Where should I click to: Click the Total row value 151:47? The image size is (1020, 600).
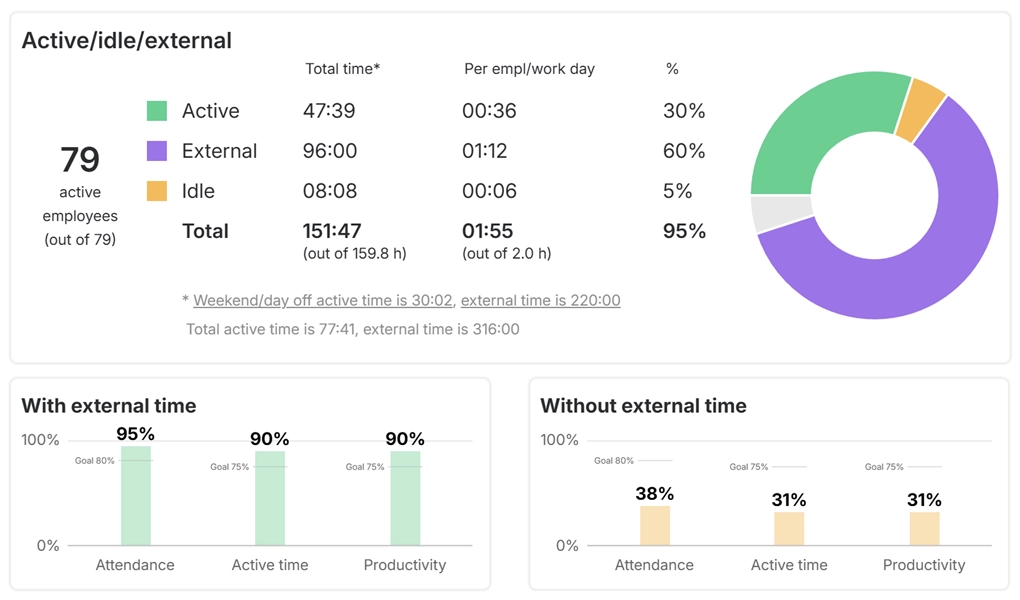tap(330, 231)
